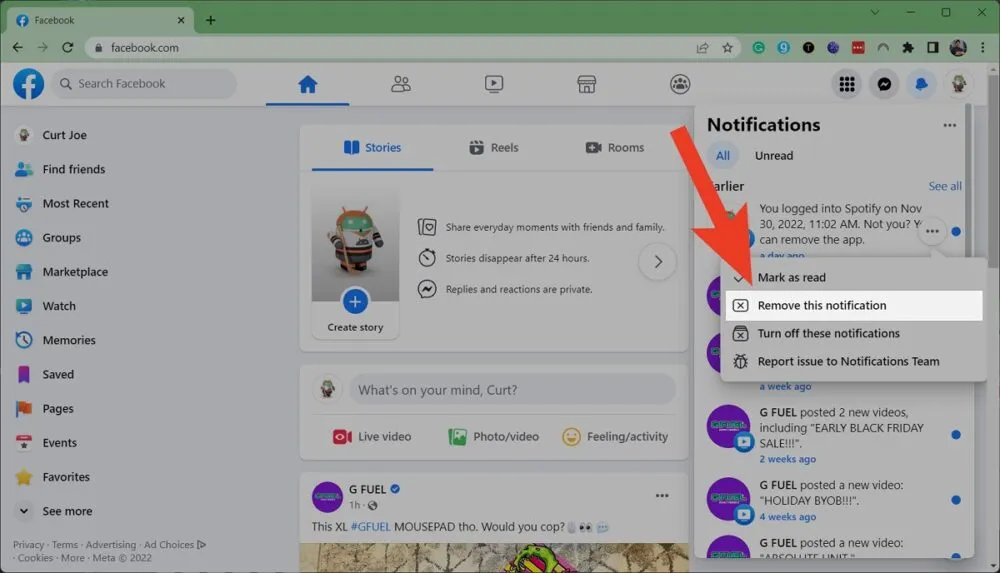Open the G FUEL page name link
The width and height of the screenshot is (1000, 573).
(x=367, y=489)
